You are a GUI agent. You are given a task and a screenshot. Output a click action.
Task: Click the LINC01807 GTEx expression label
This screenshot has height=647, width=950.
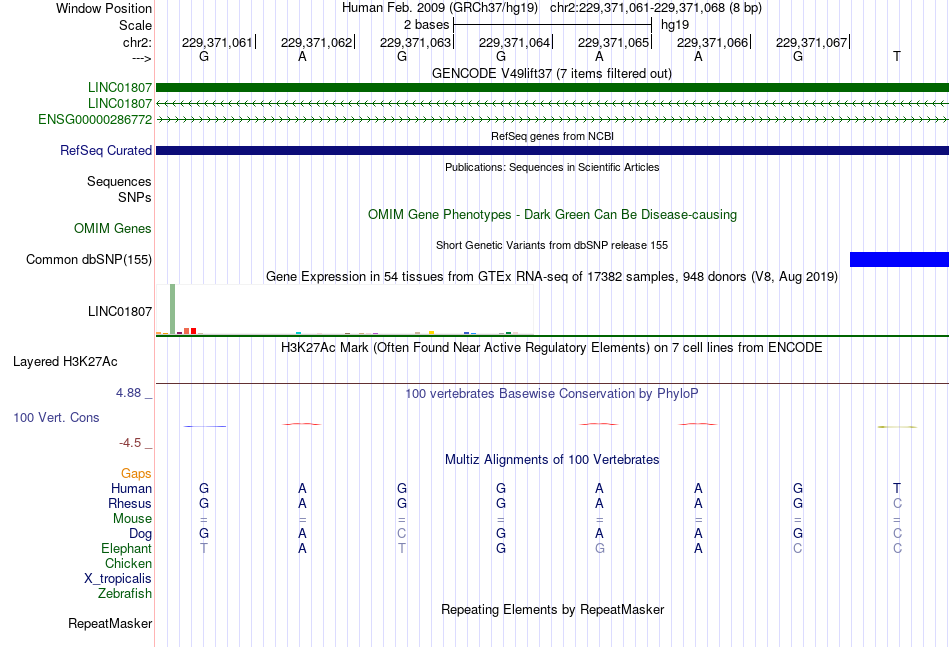pos(120,311)
